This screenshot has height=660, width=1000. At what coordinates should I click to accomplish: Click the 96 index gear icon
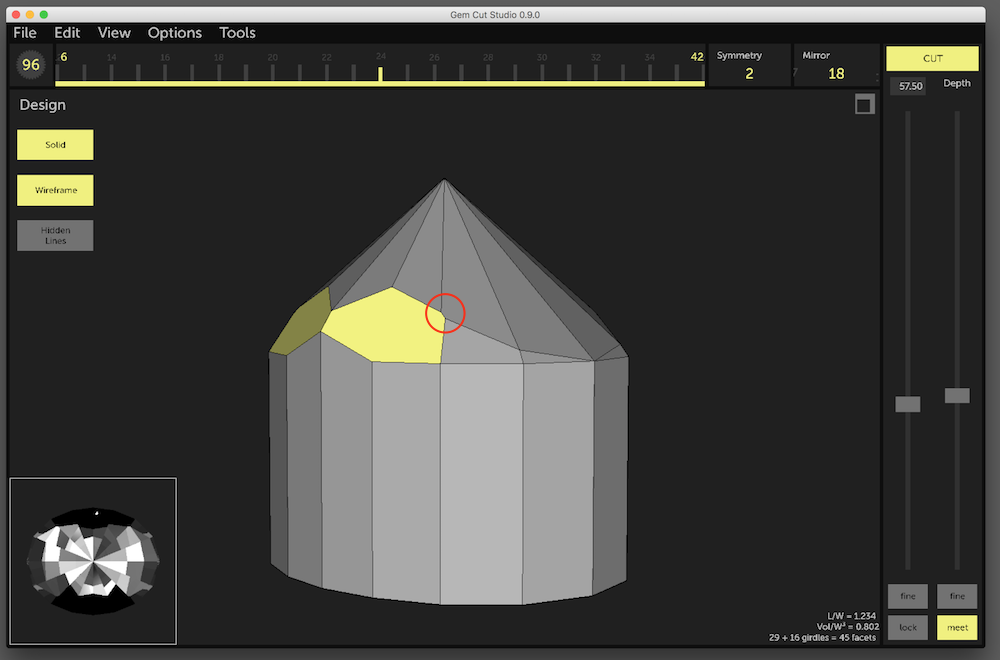point(31,66)
